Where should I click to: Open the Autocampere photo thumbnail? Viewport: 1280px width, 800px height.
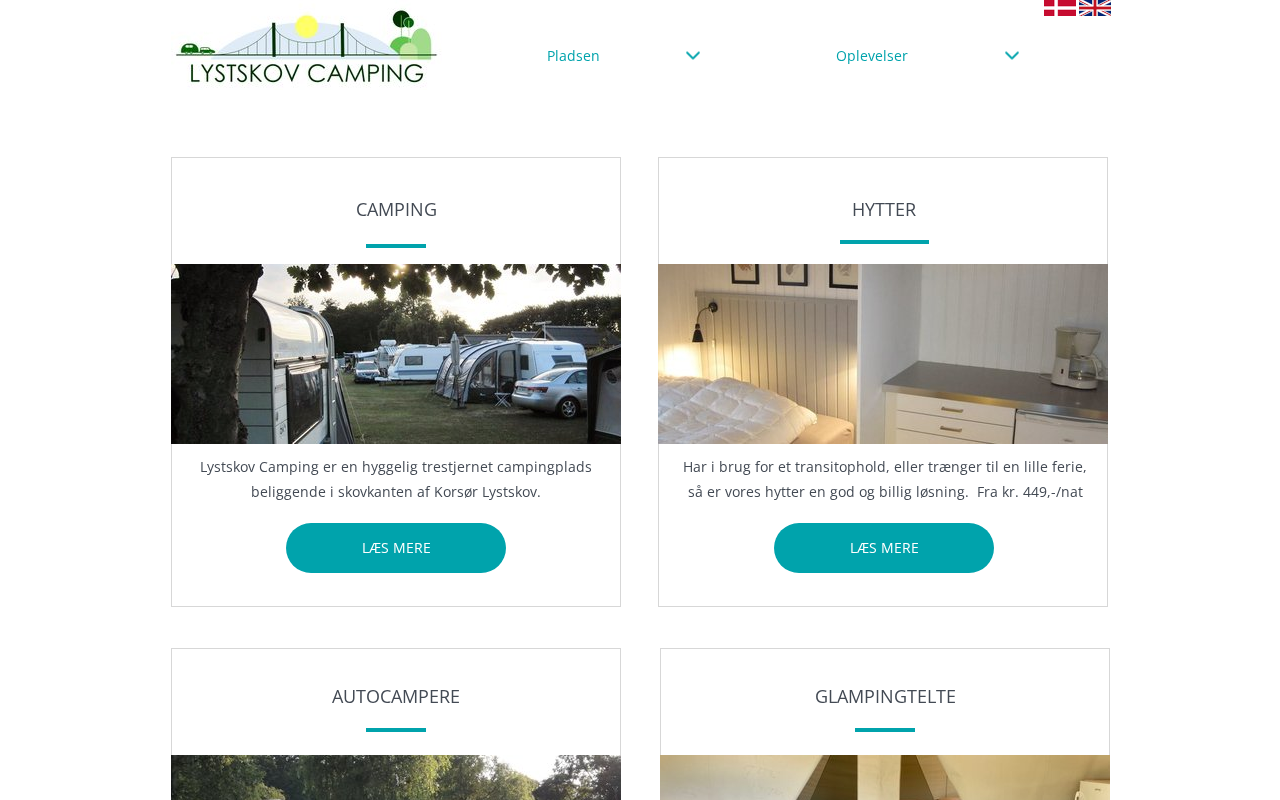[396, 778]
